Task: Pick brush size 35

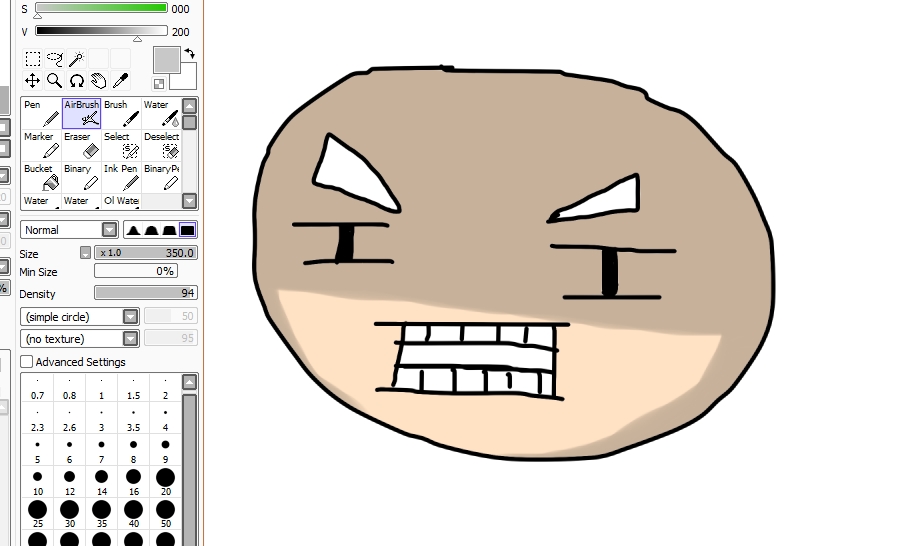Action: [x=101, y=515]
